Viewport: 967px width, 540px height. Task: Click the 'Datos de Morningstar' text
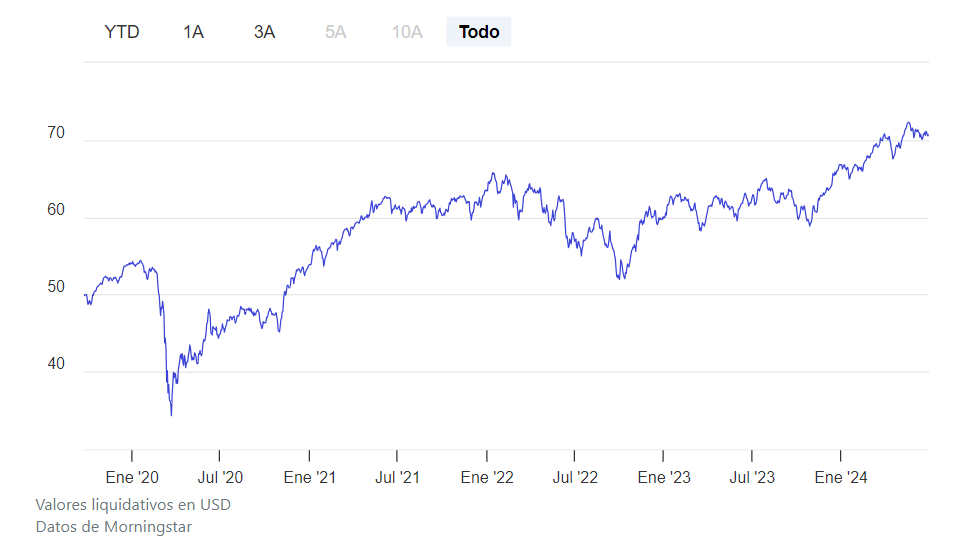click(113, 526)
